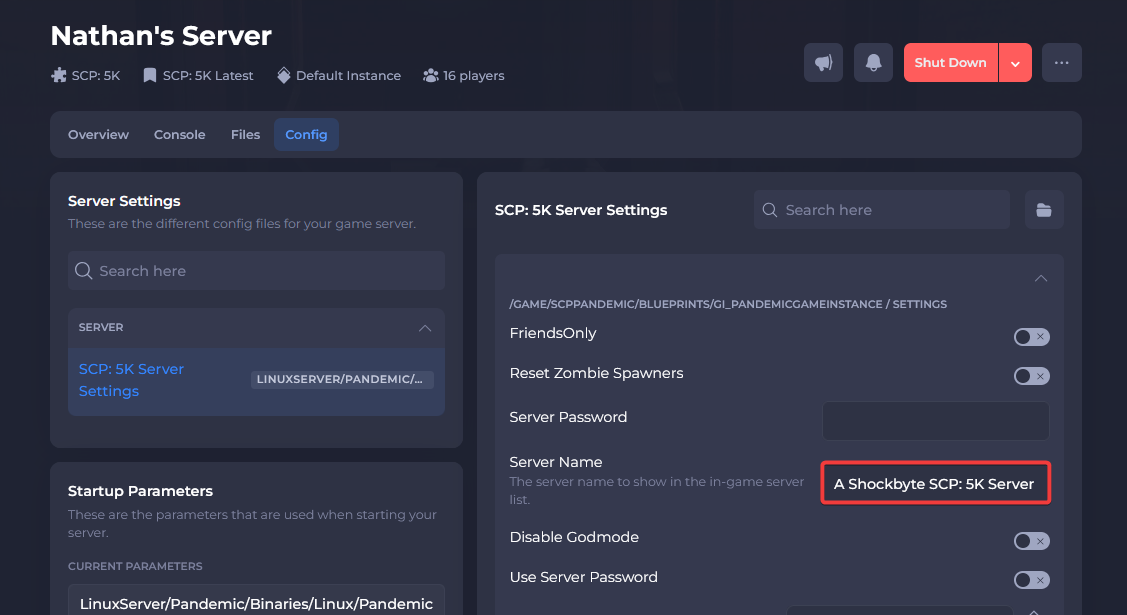Click the Disable Godmode label
The image size is (1127, 615).
tap(574, 537)
